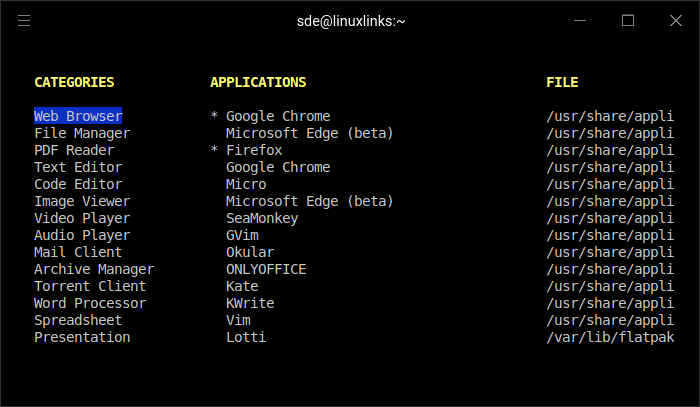Pick the Lotti application entry
700x407 pixels.
coord(246,337)
